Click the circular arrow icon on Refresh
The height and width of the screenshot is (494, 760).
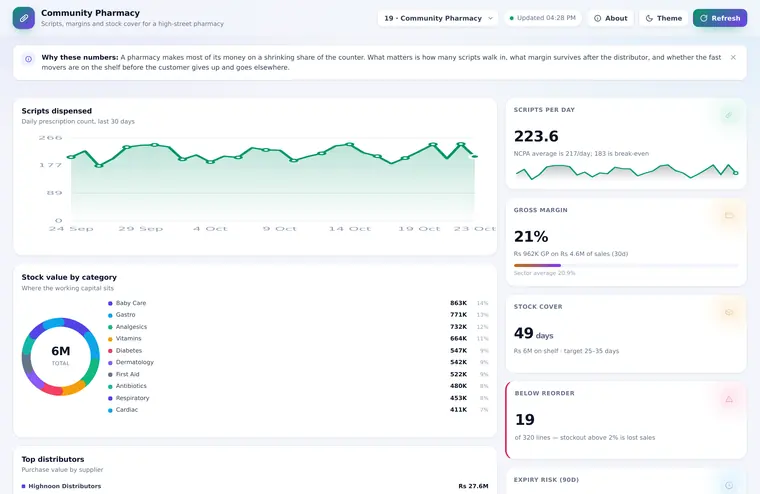tap(704, 18)
